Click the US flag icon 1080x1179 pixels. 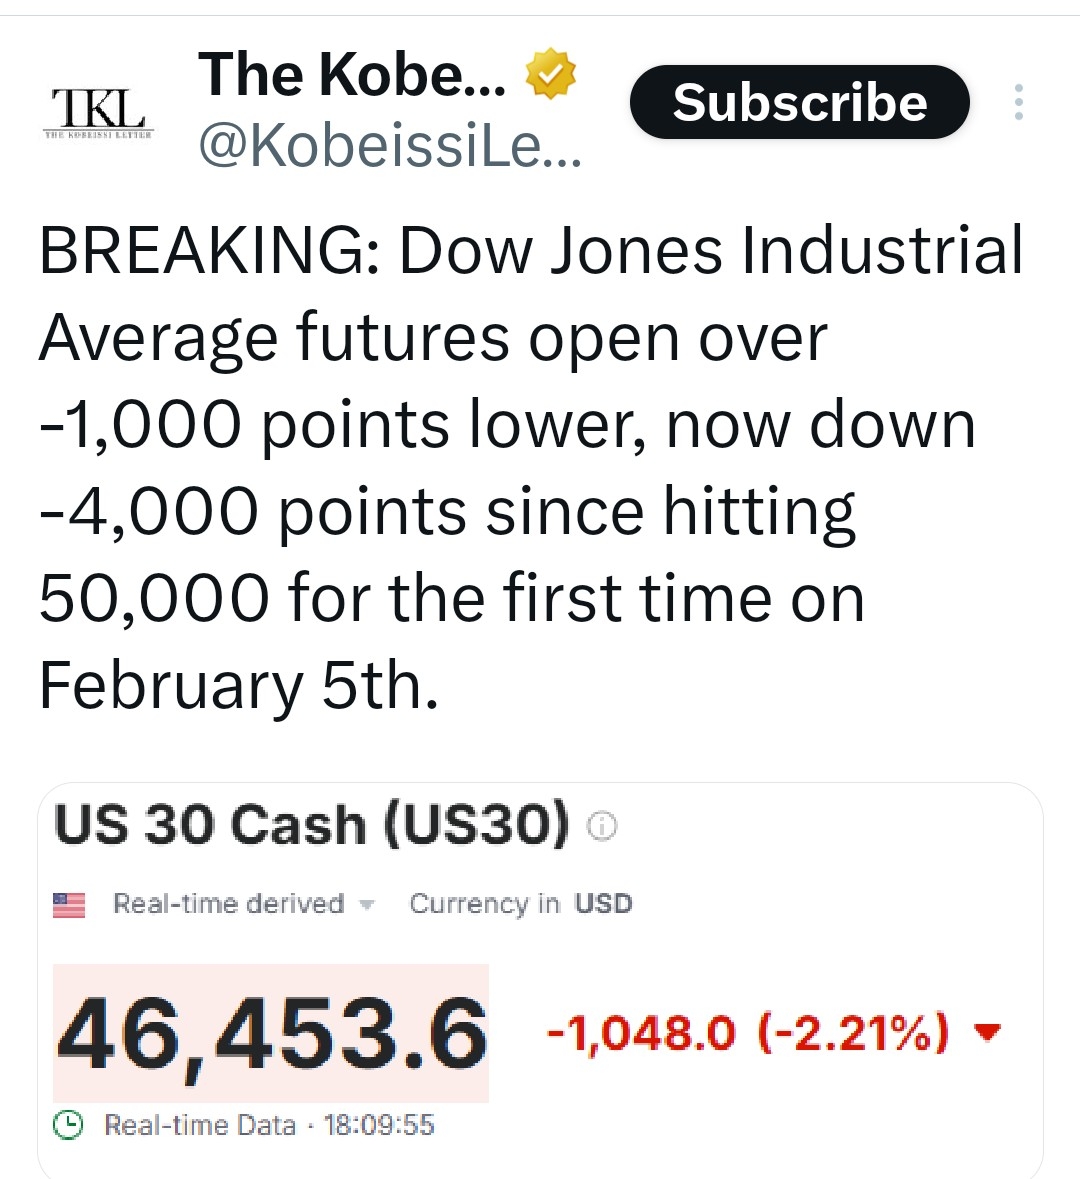click(x=69, y=905)
